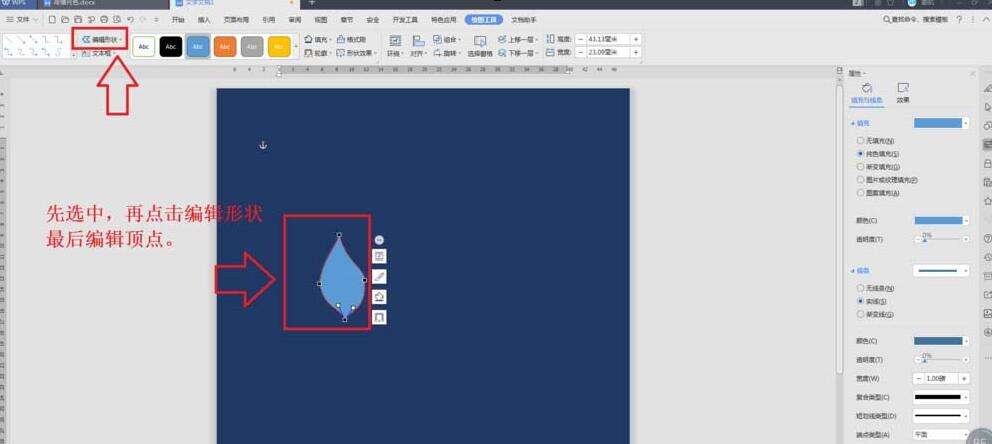Switch to the 插入 ribbon tab
The width and height of the screenshot is (992, 444).
[x=204, y=20]
